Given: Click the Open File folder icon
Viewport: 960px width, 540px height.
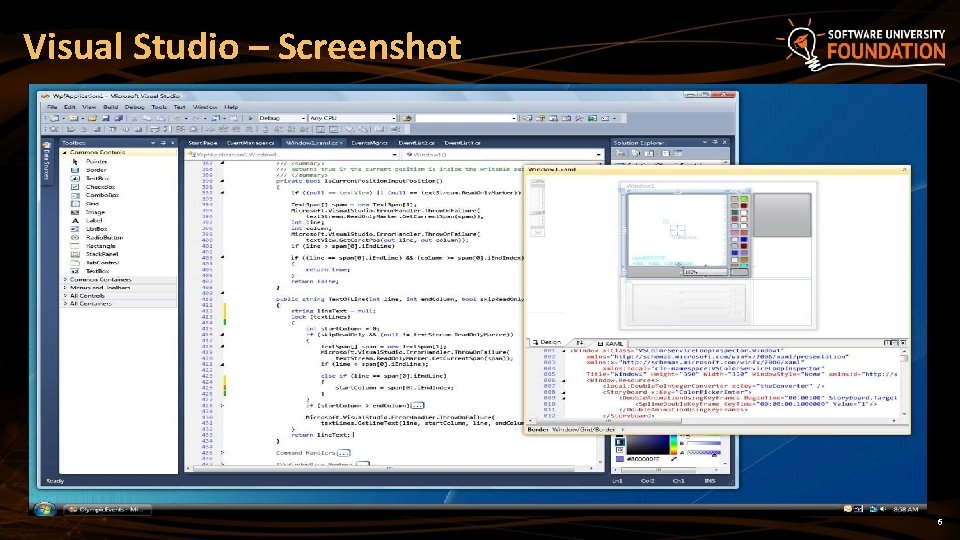Looking at the screenshot, I should 92,118.
